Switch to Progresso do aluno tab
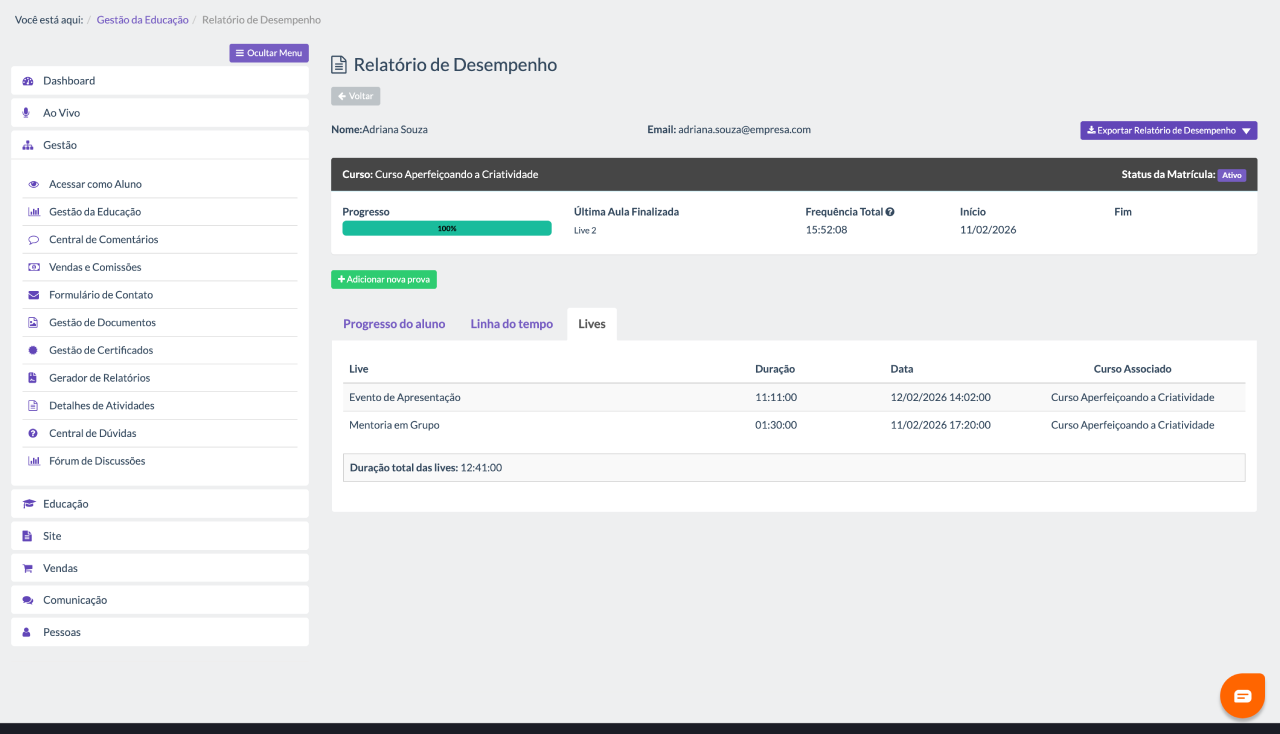 (394, 324)
